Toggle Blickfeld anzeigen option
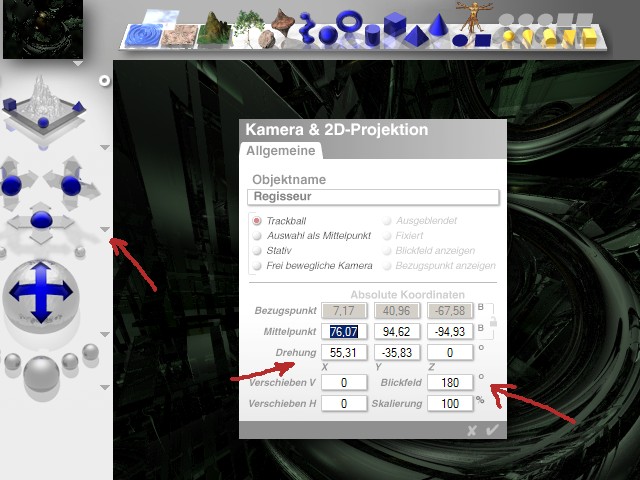 point(387,251)
